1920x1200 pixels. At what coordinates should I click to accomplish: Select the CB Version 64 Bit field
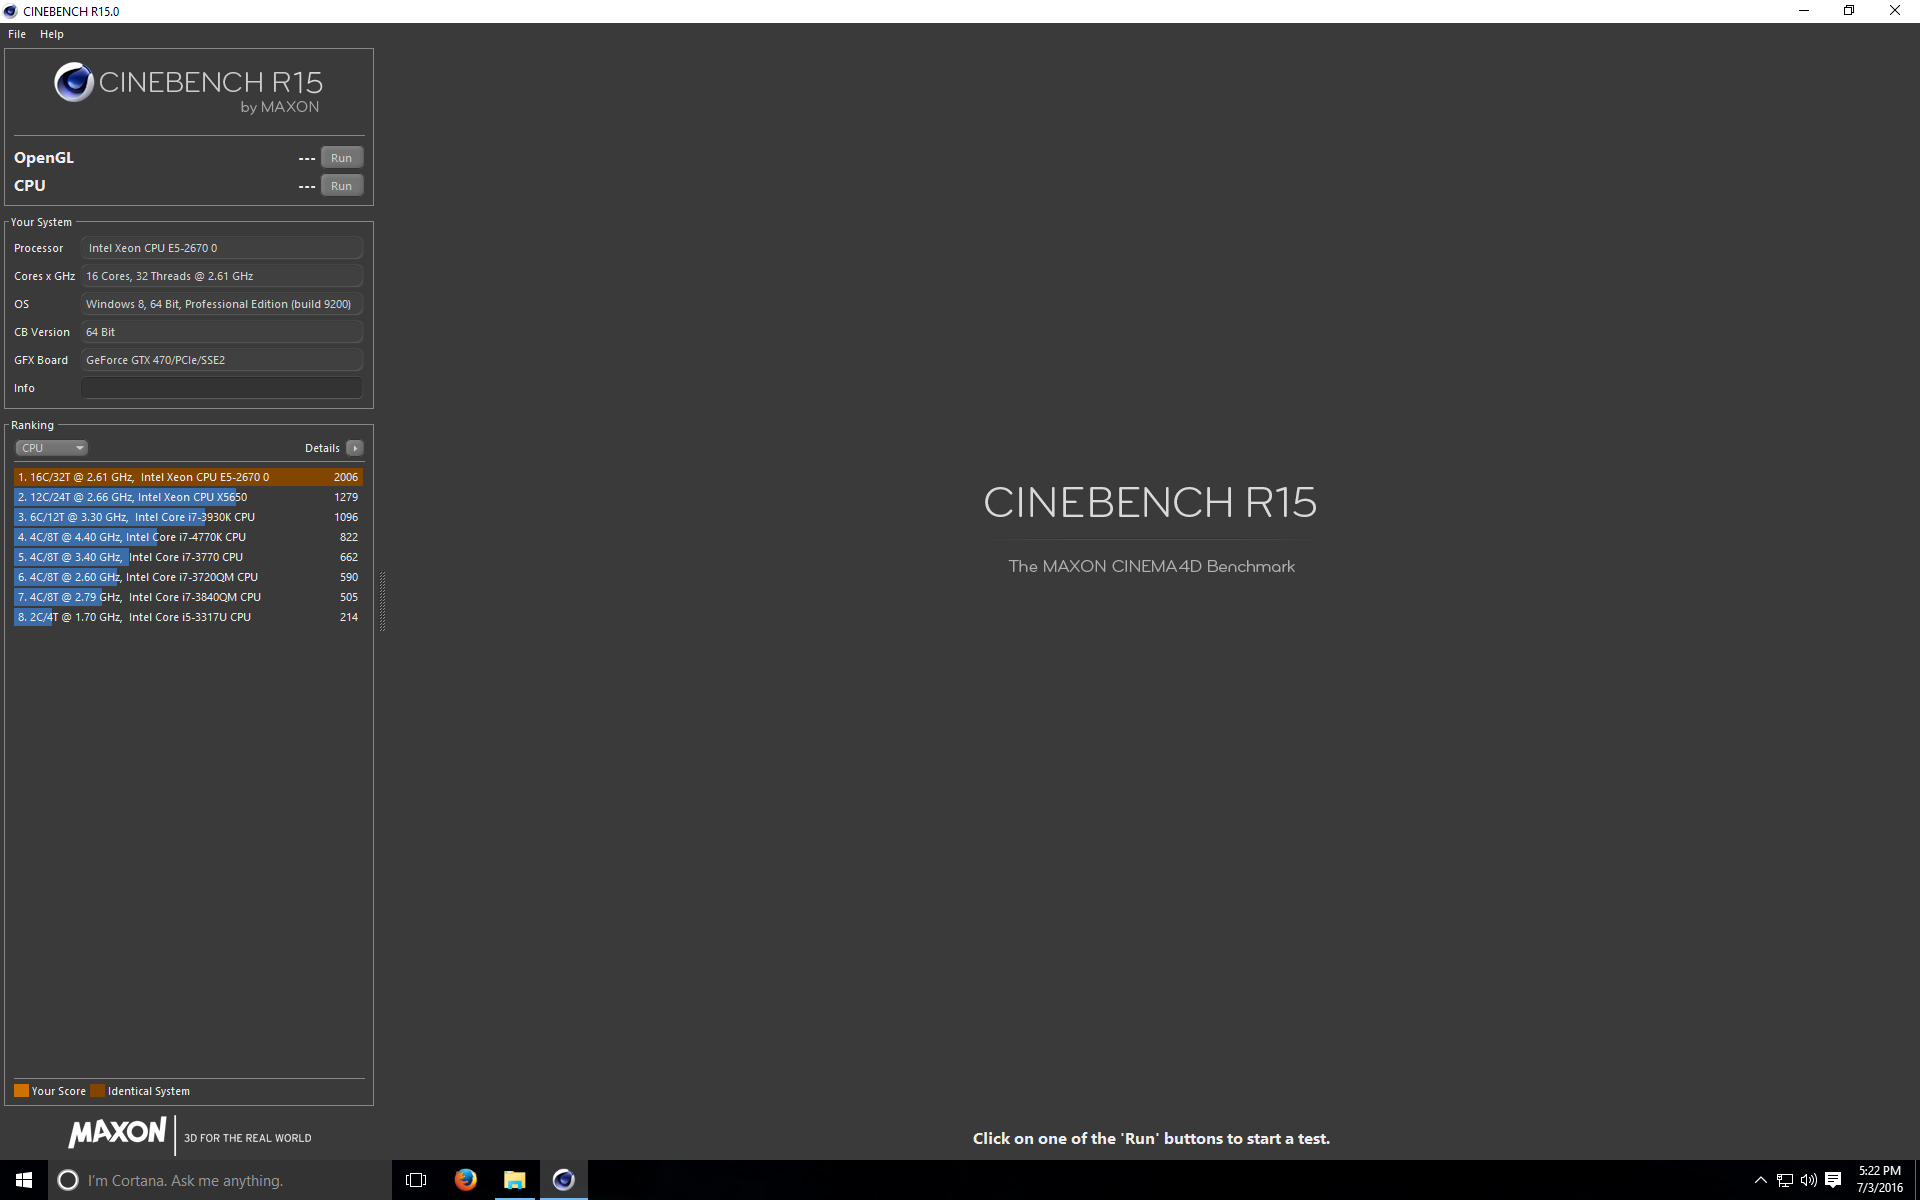click(x=221, y=332)
